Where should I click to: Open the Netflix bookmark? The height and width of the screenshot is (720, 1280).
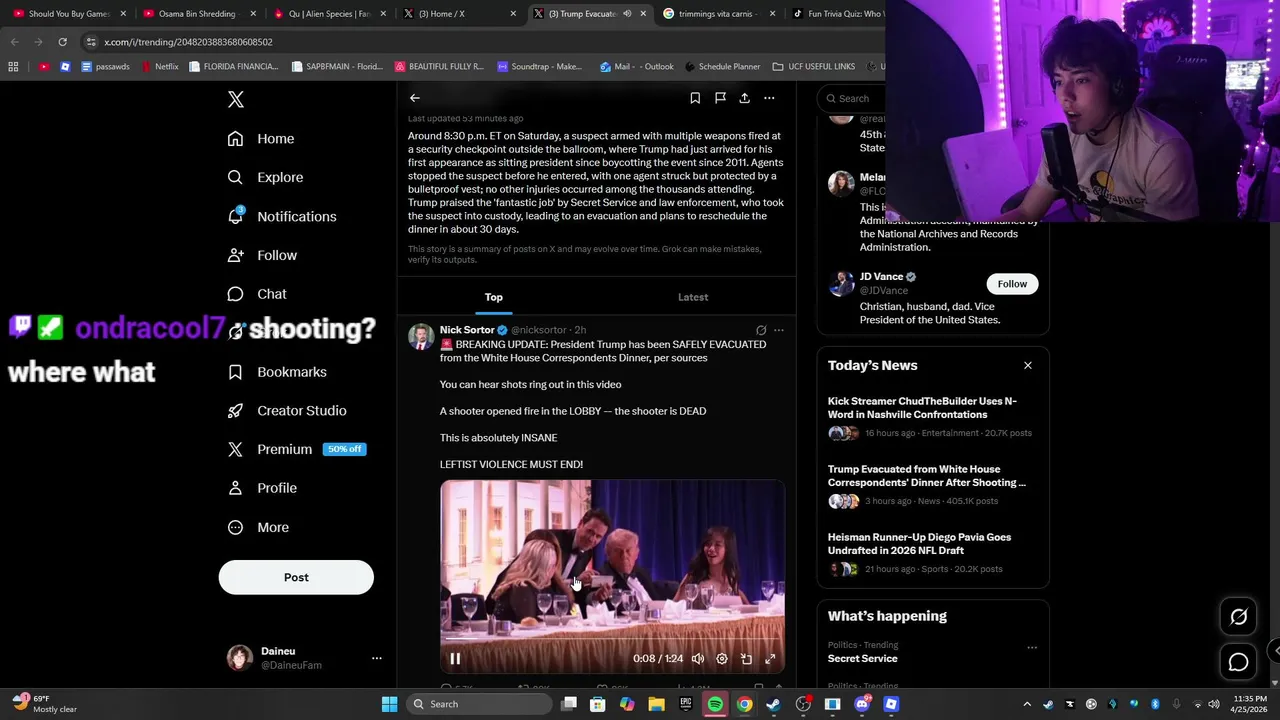click(160, 67)
